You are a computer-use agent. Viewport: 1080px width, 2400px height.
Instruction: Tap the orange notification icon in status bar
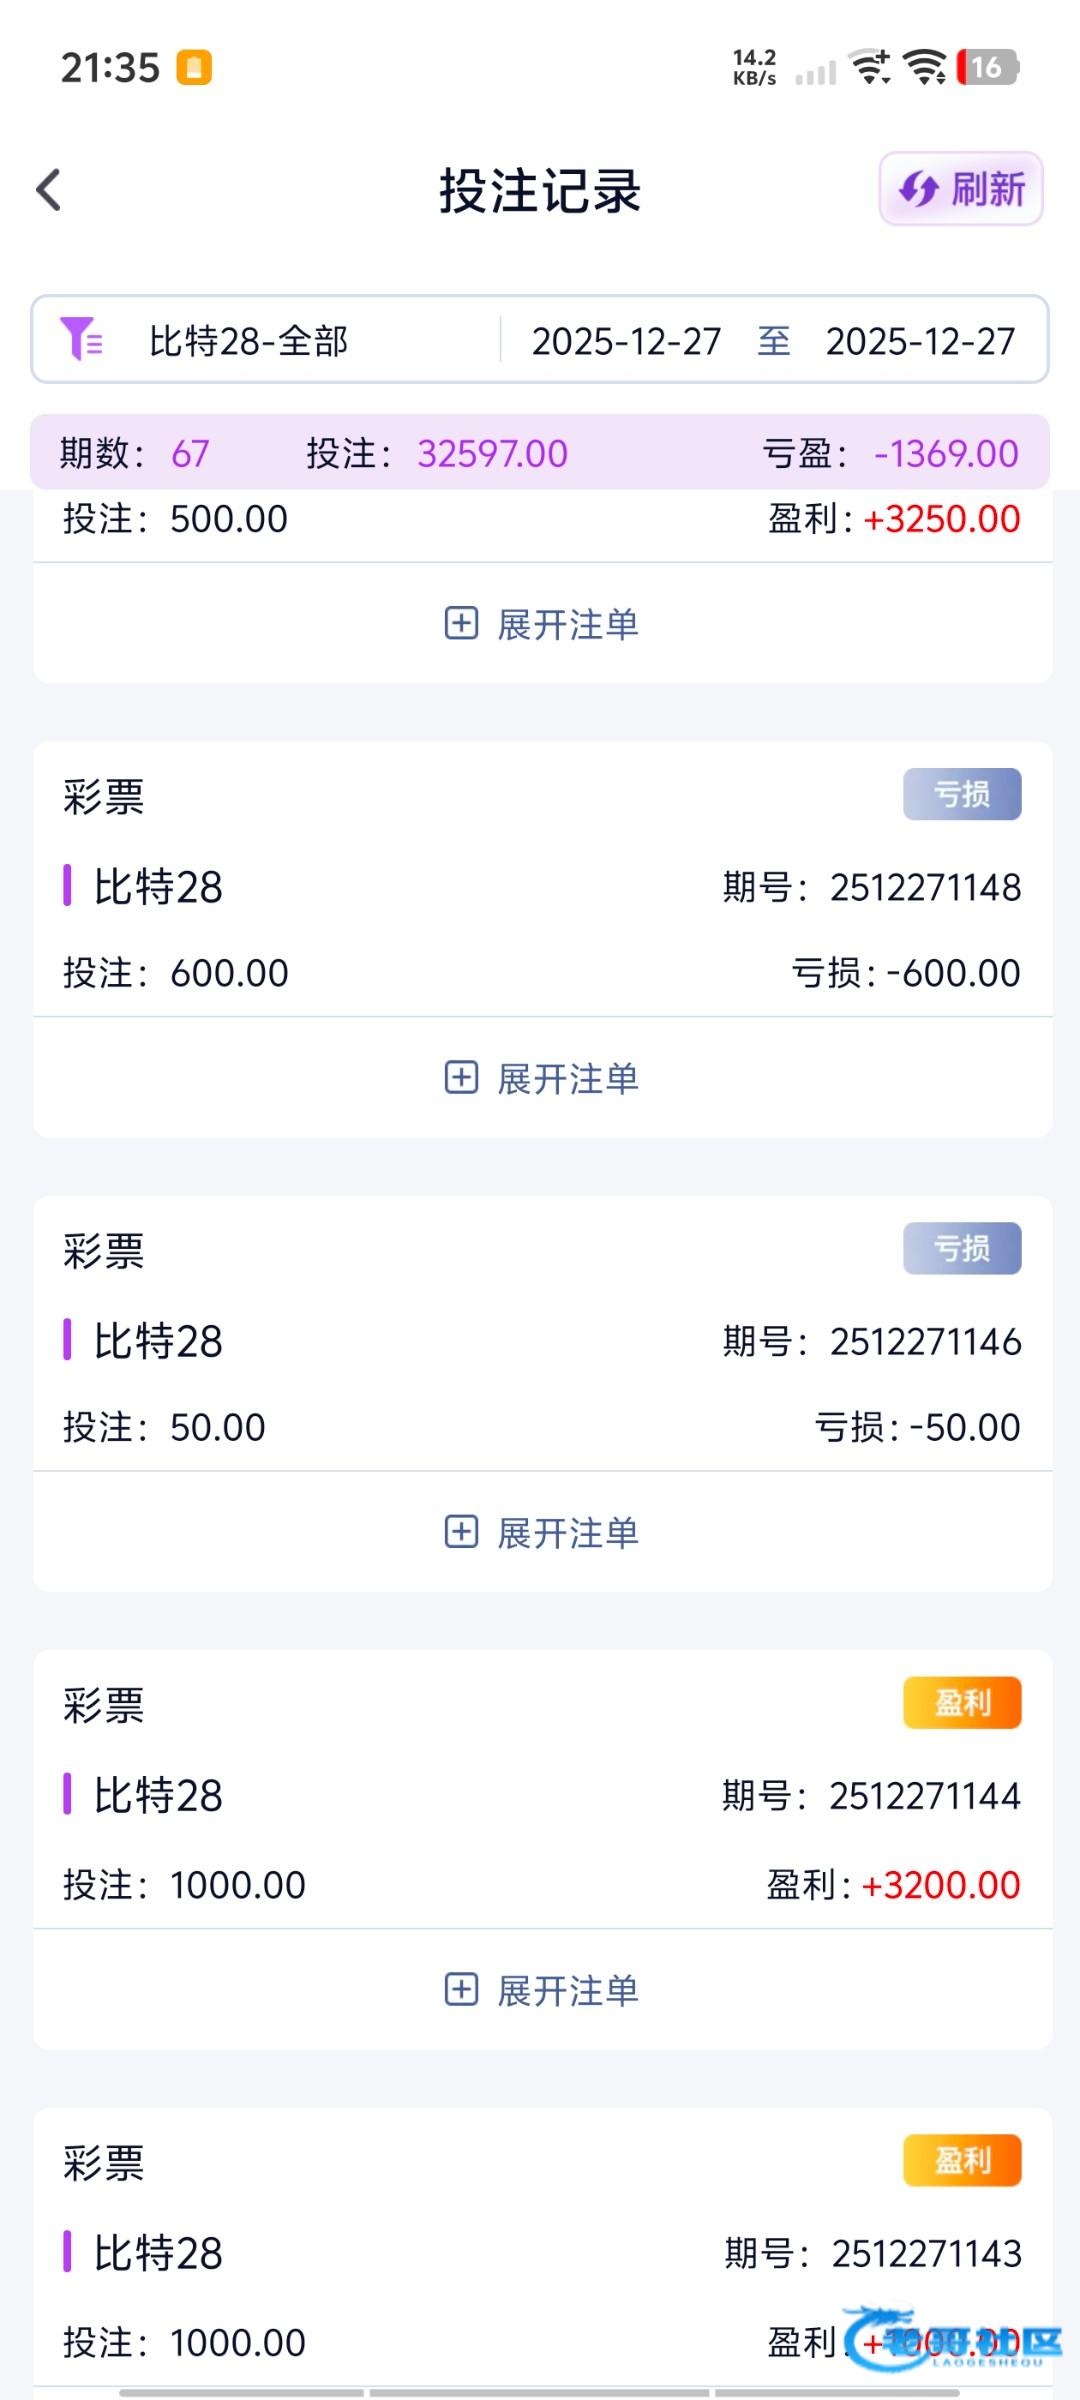(x=194, y=68)
